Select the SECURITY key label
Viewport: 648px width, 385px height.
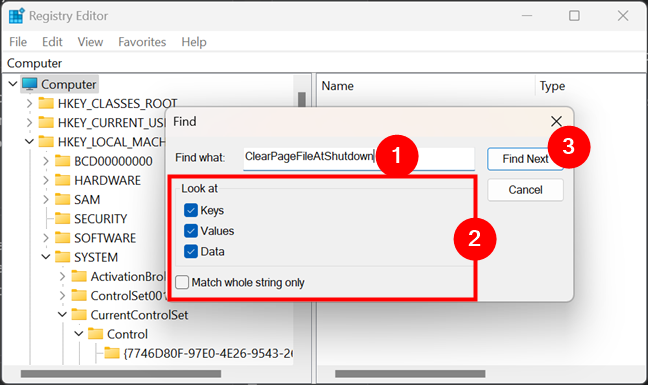pos(100,219)
